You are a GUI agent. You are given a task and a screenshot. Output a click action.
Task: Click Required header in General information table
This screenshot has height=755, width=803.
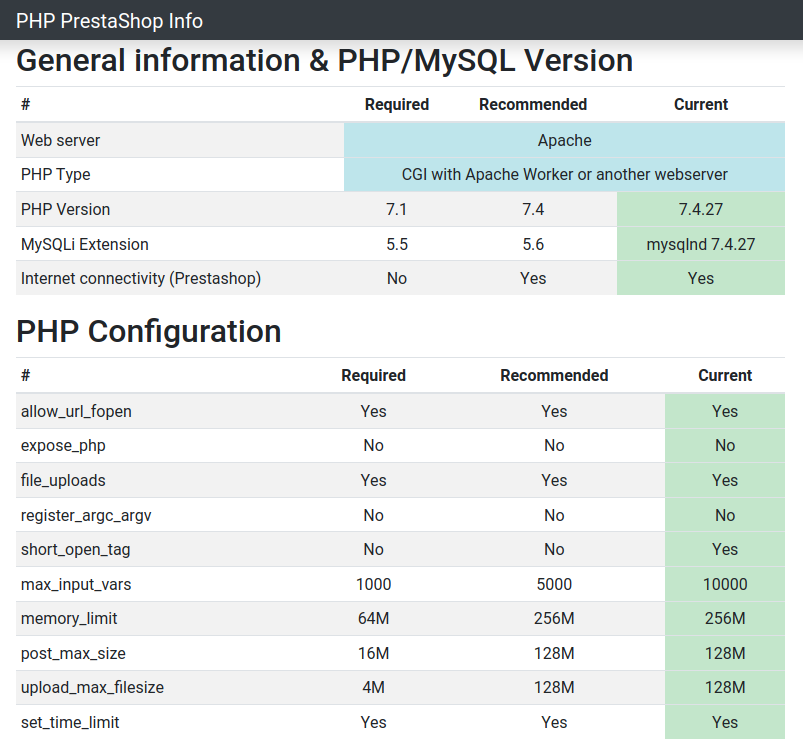(397, 104)
